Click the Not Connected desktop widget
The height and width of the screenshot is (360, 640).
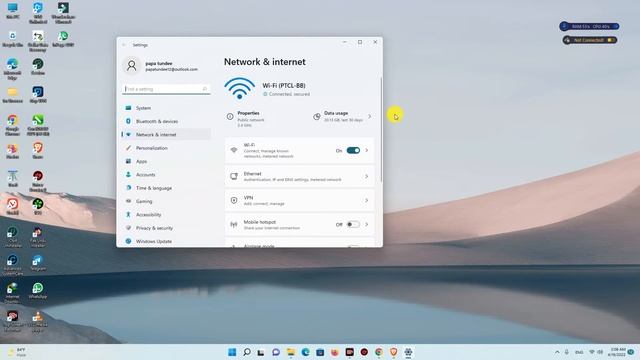point(589,40)
